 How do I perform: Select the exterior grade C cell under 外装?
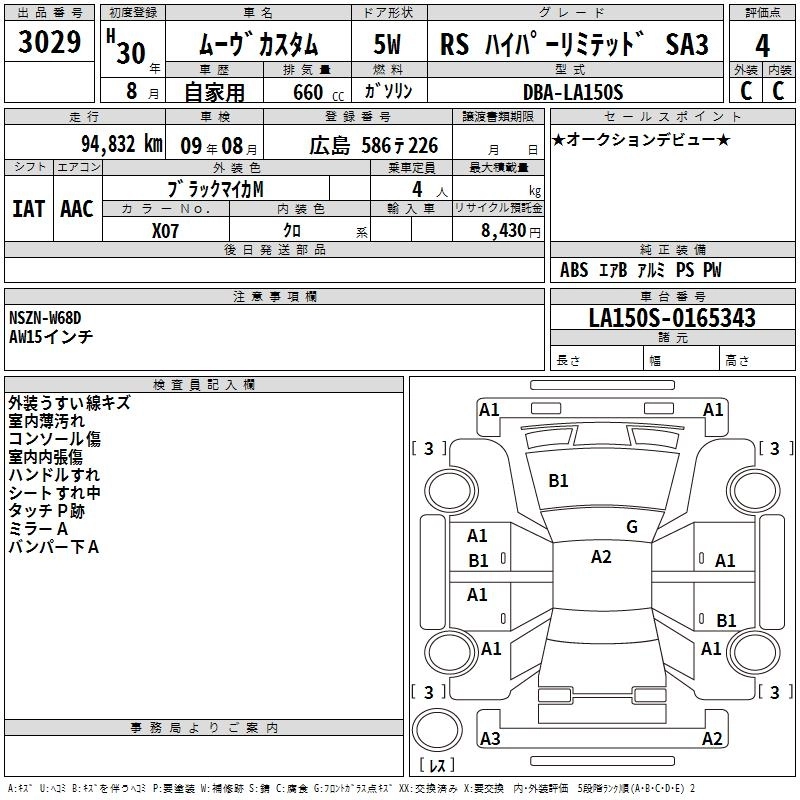(x=744, y=90)
